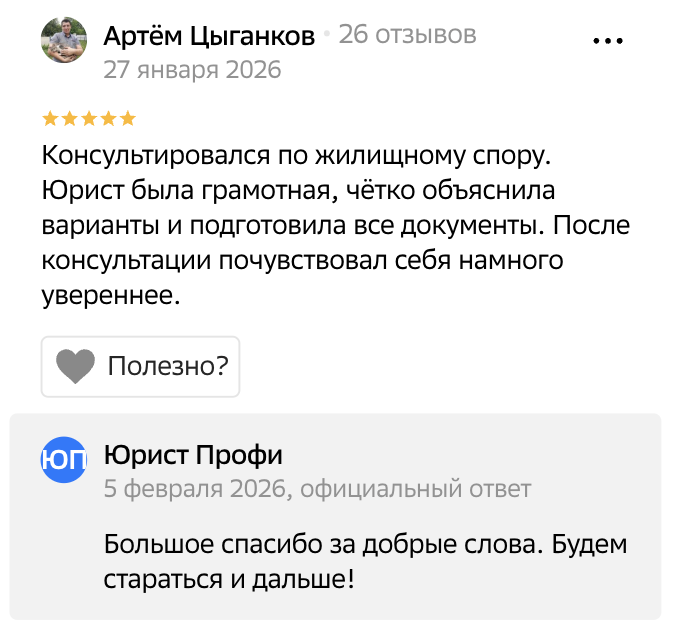Click the heart icon beside Полезно?
This screenshot has height=644, width=676.
click(x=75, y=367)
